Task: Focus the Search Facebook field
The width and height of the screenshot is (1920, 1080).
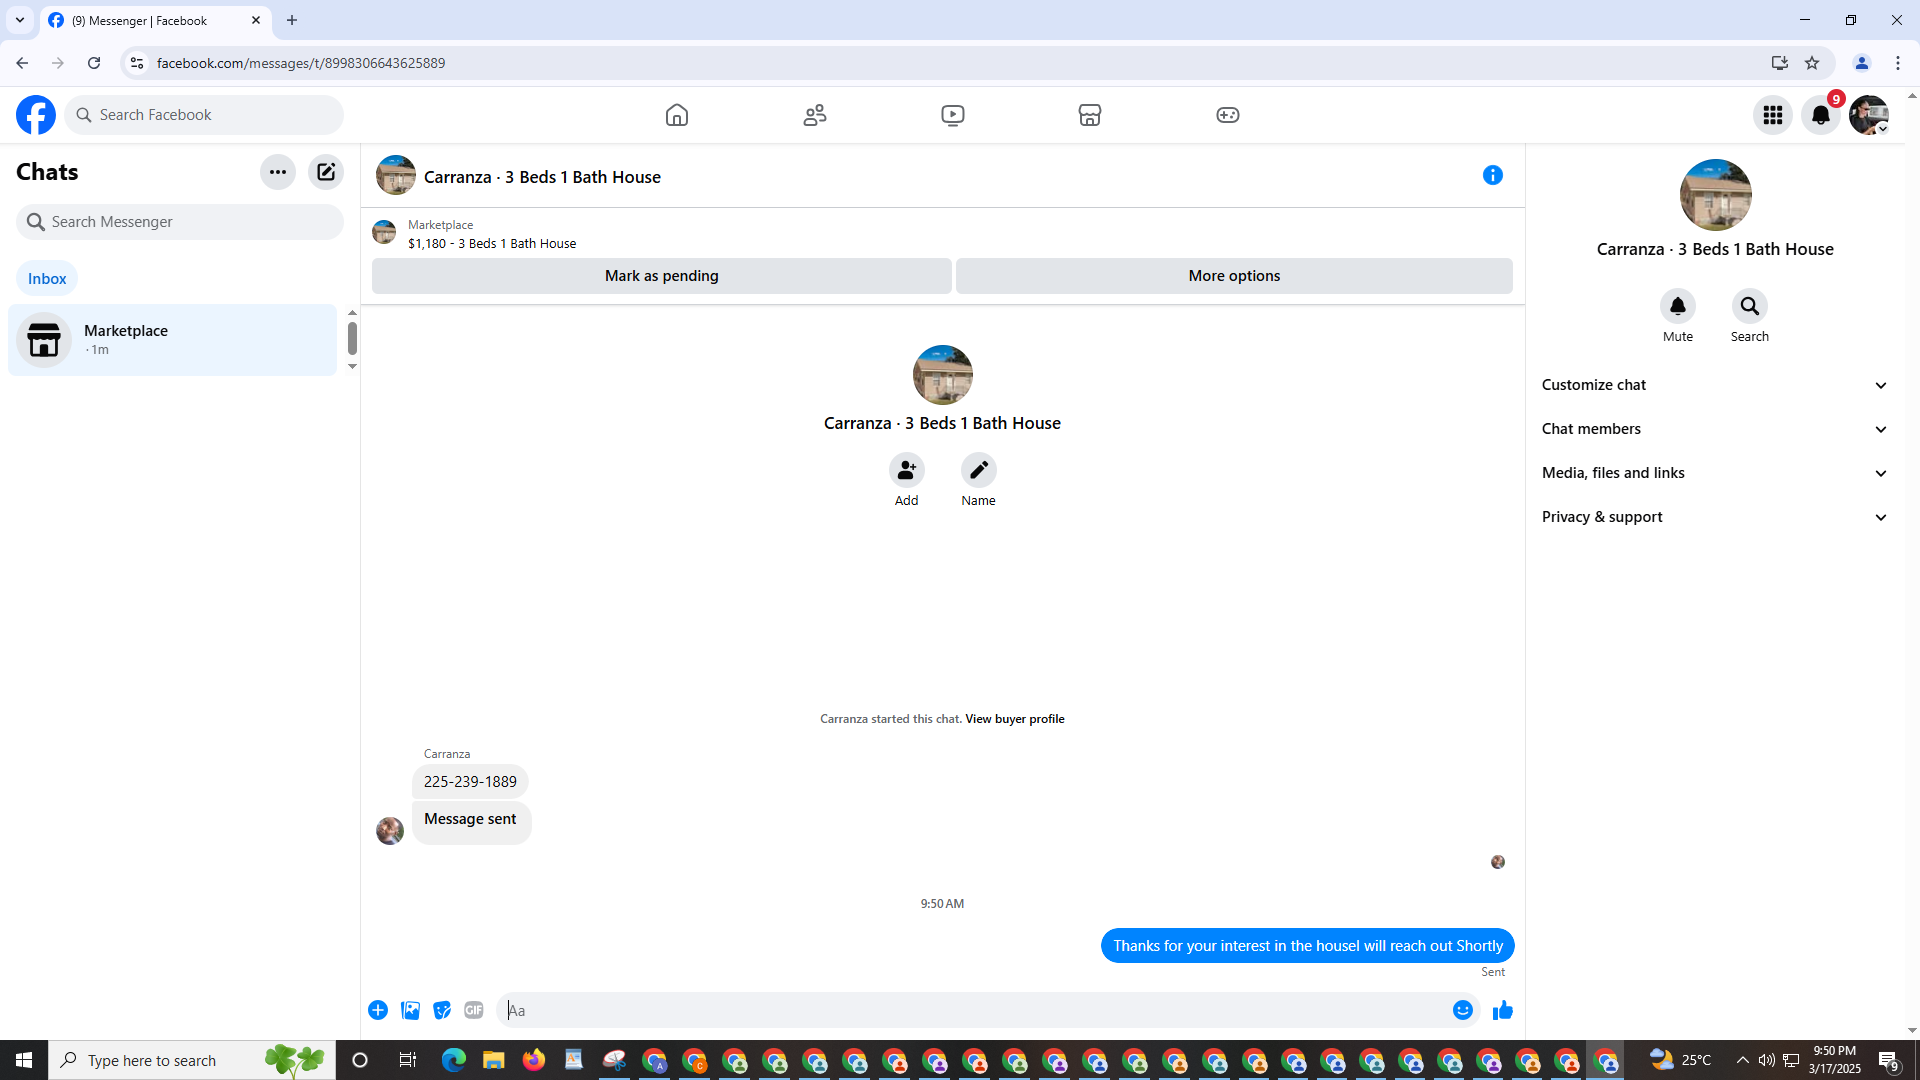Action: pyautogui.click(x=204, y=115)
